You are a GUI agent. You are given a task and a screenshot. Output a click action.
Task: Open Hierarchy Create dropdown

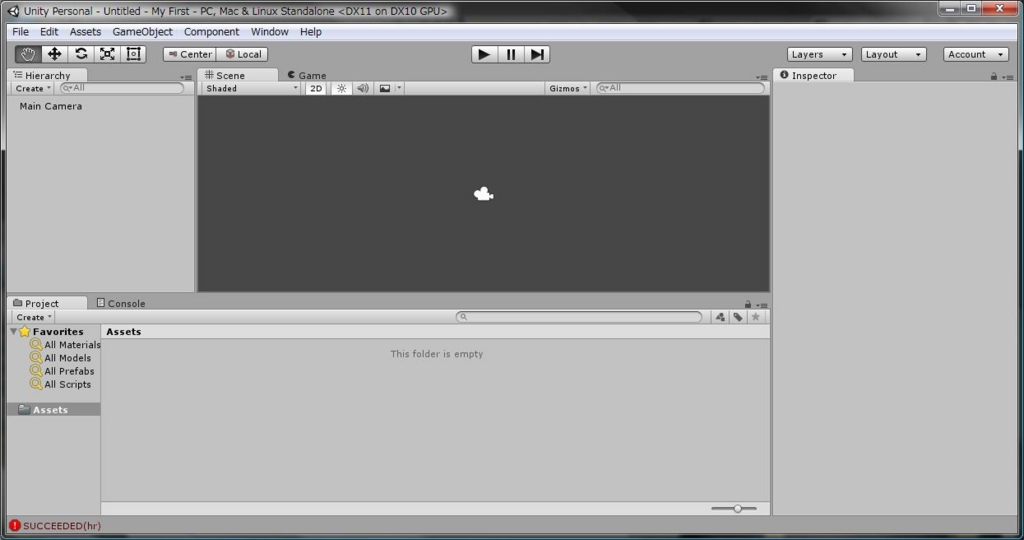pyautogui.click(x=33, y=88)
